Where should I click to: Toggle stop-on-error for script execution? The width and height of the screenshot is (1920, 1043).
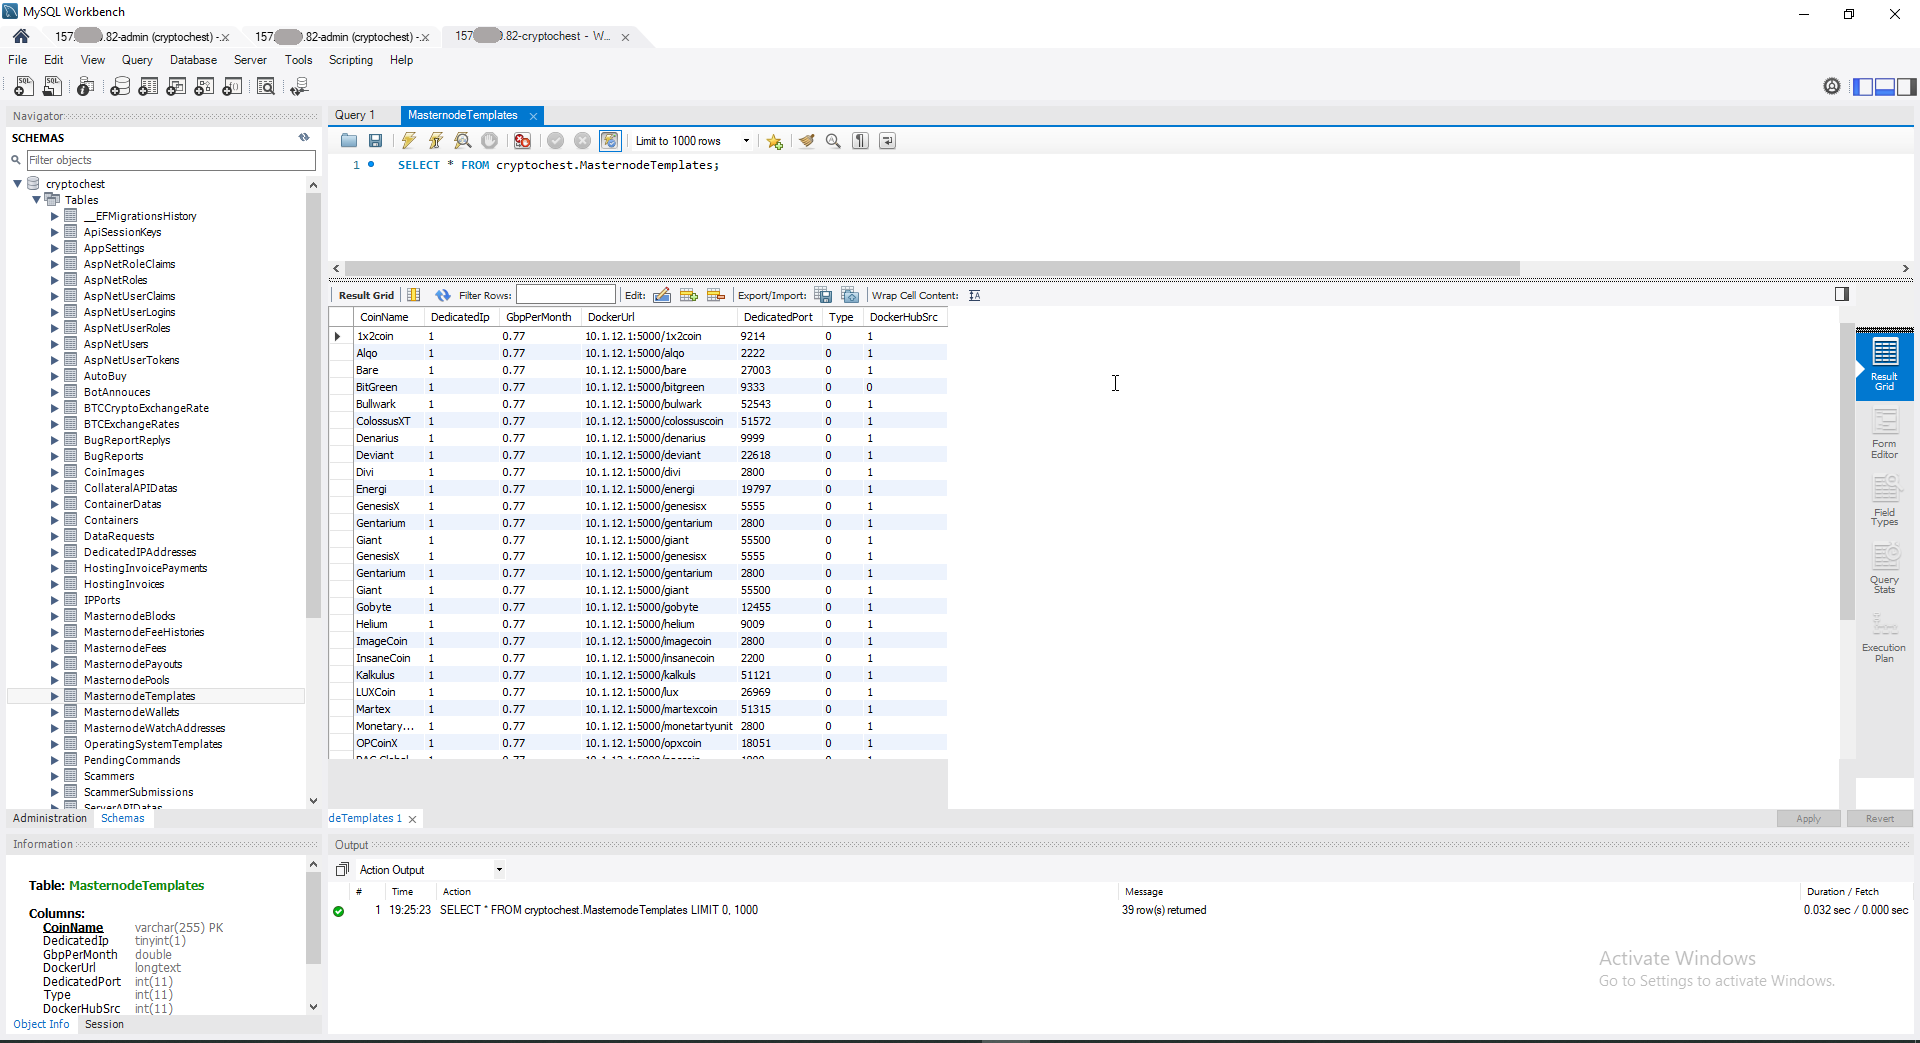[x=523, y=141]
